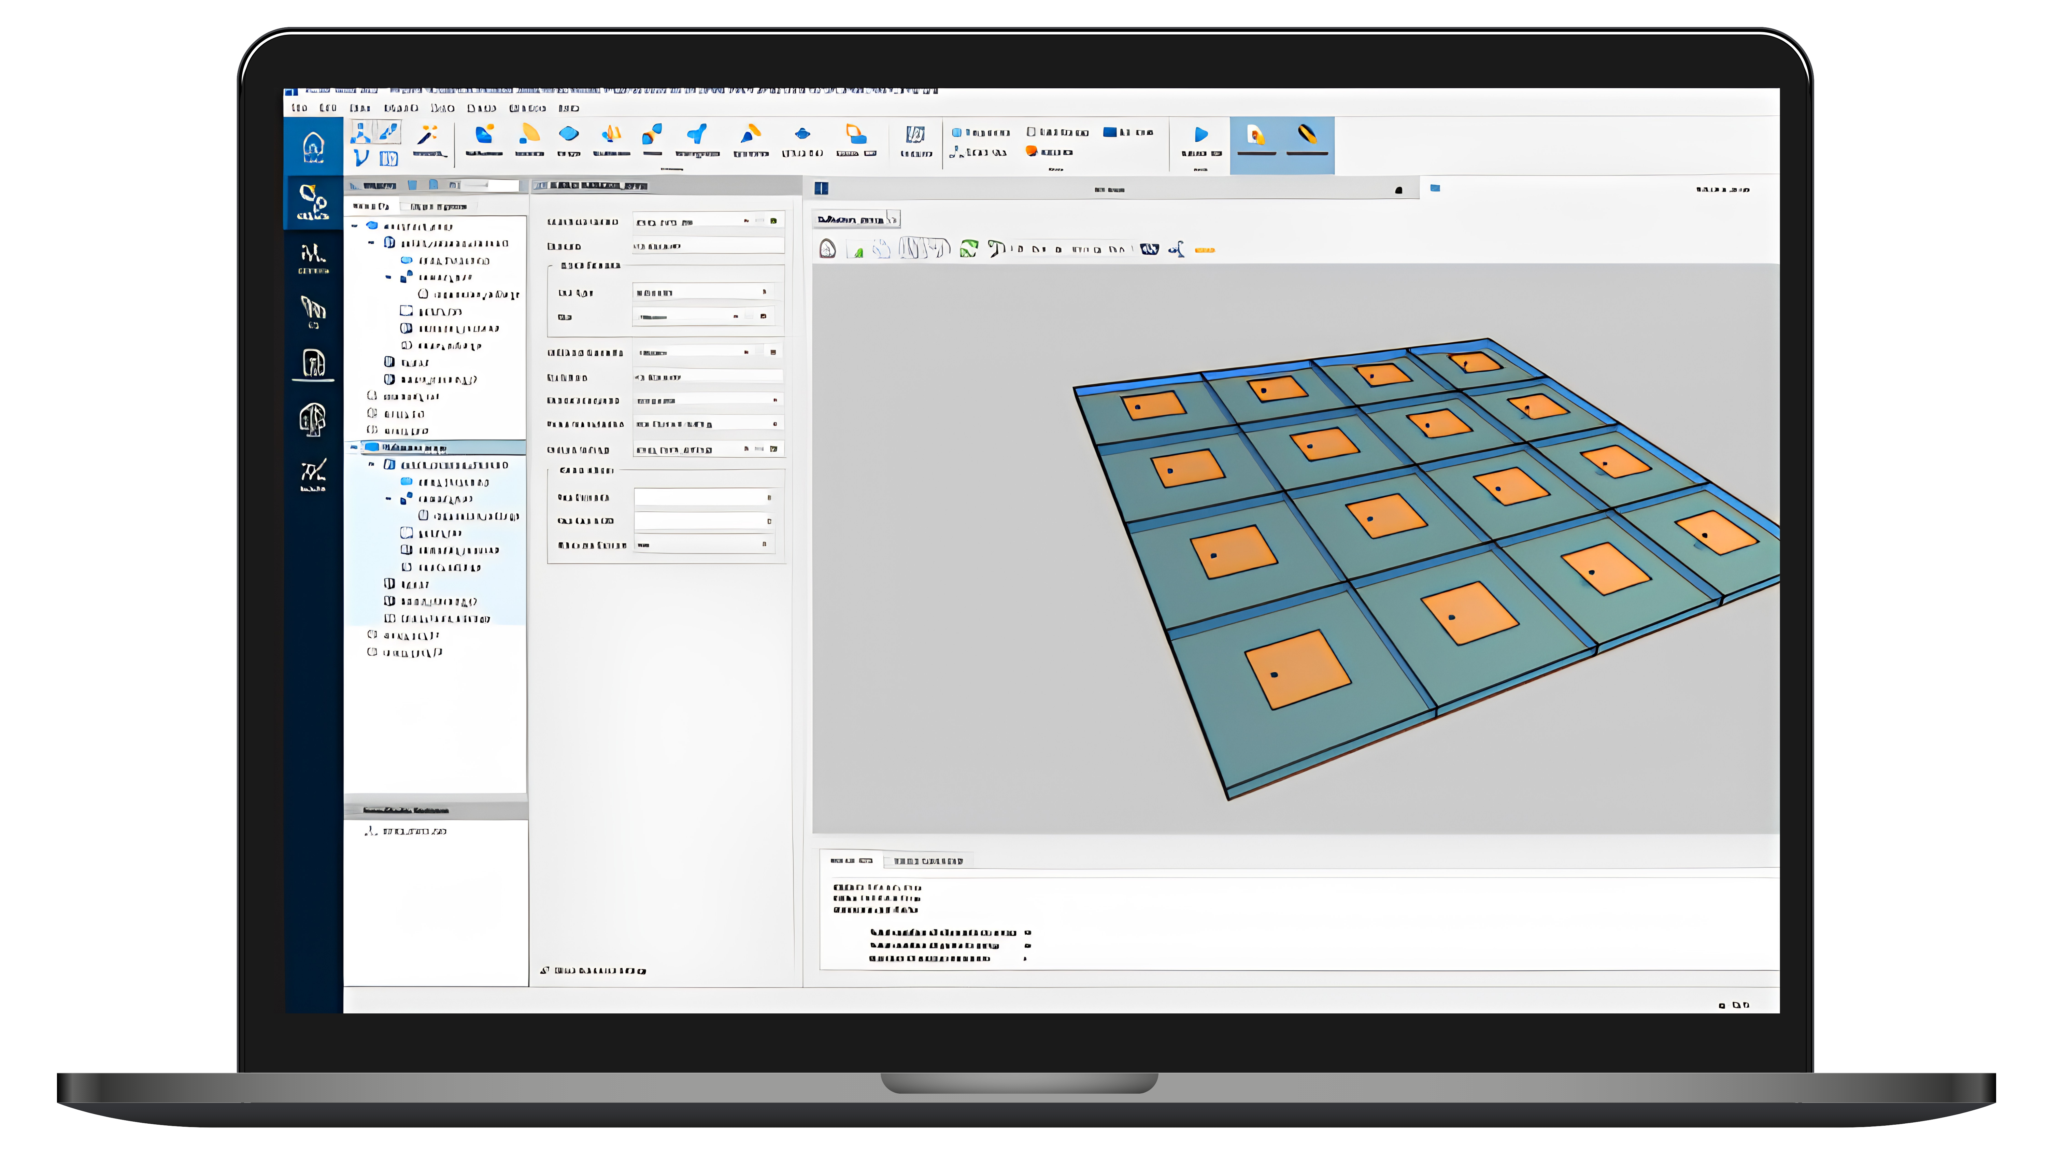The image size is (2048, 1152).
Task: Collapse the highlighted root tree node
Action: click(x=355, y=447)
